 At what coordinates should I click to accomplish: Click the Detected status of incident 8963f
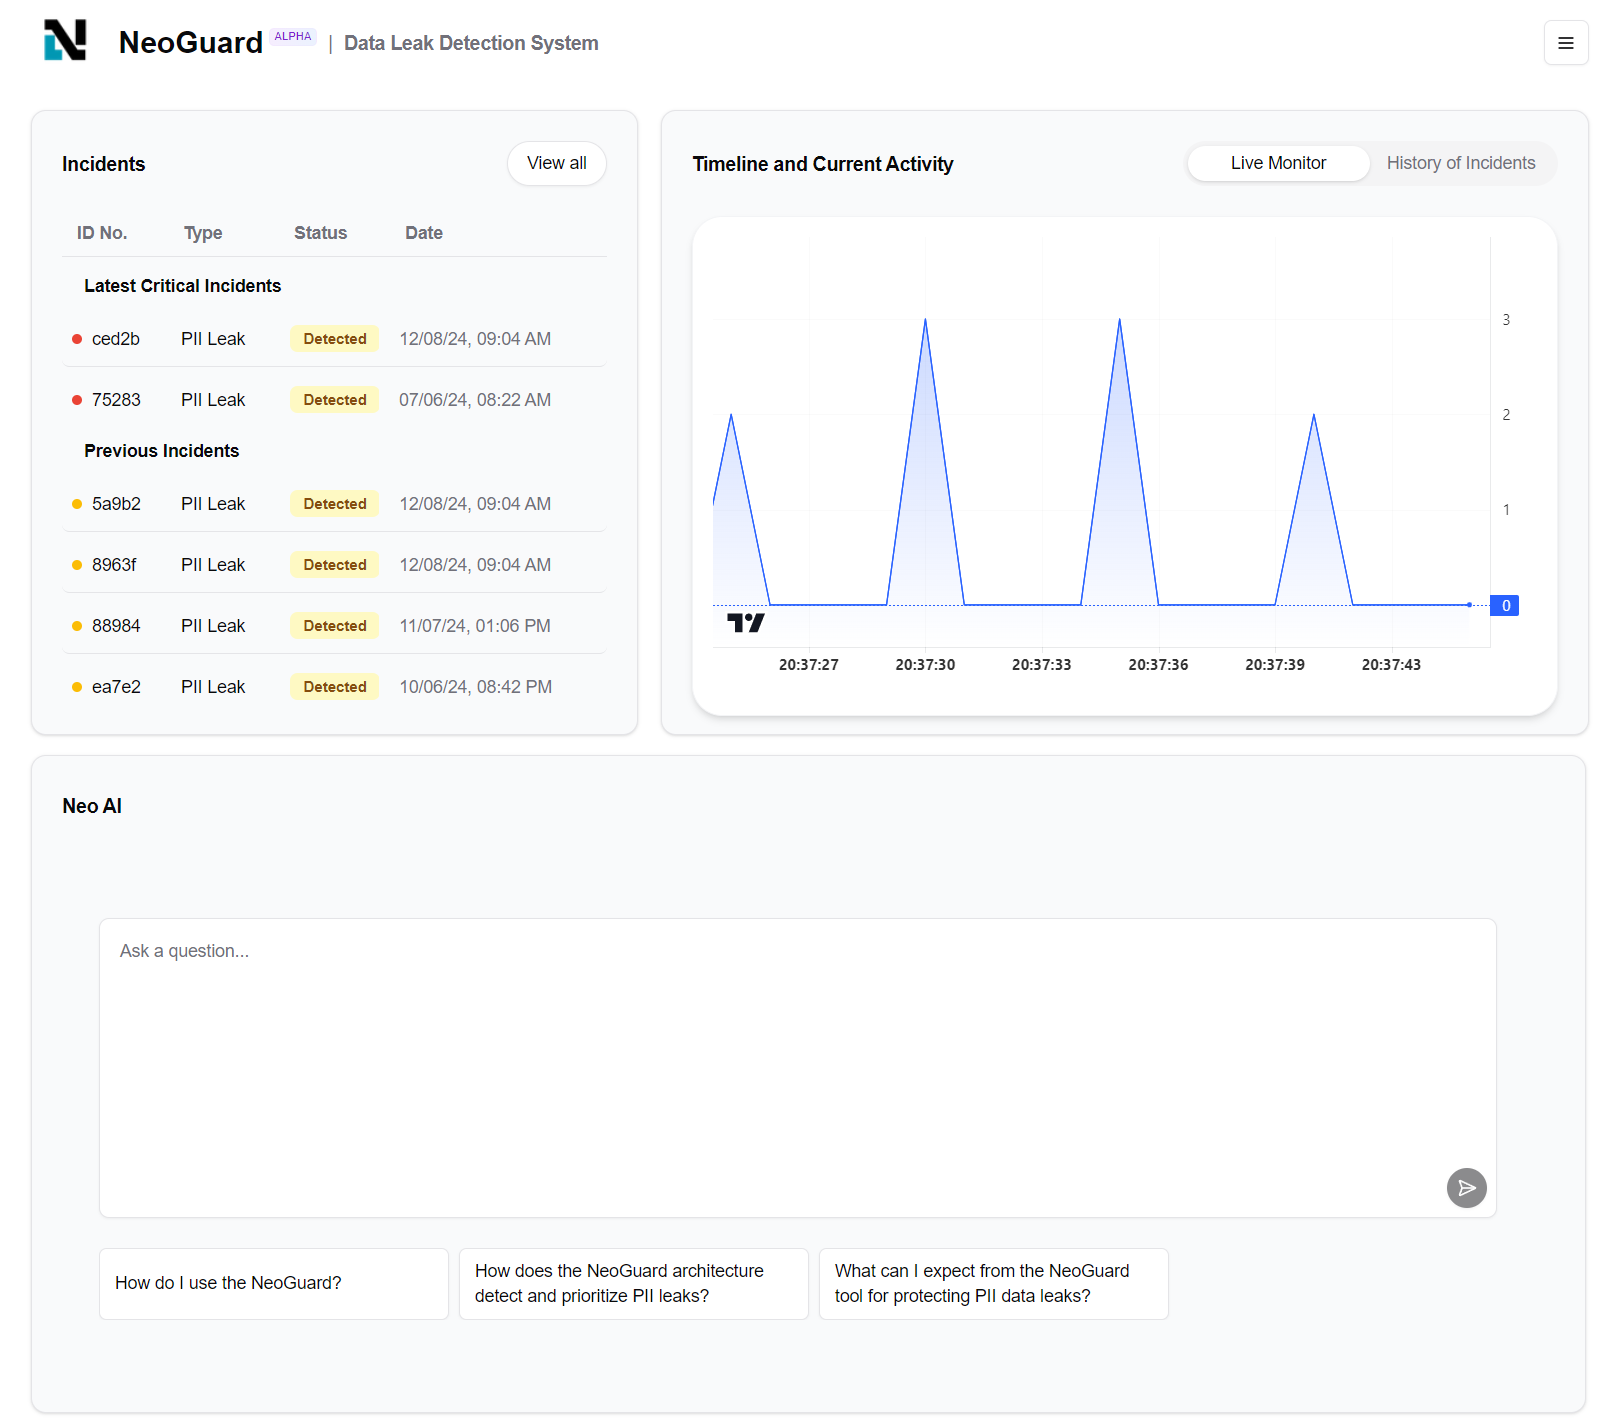coord(335,565)
